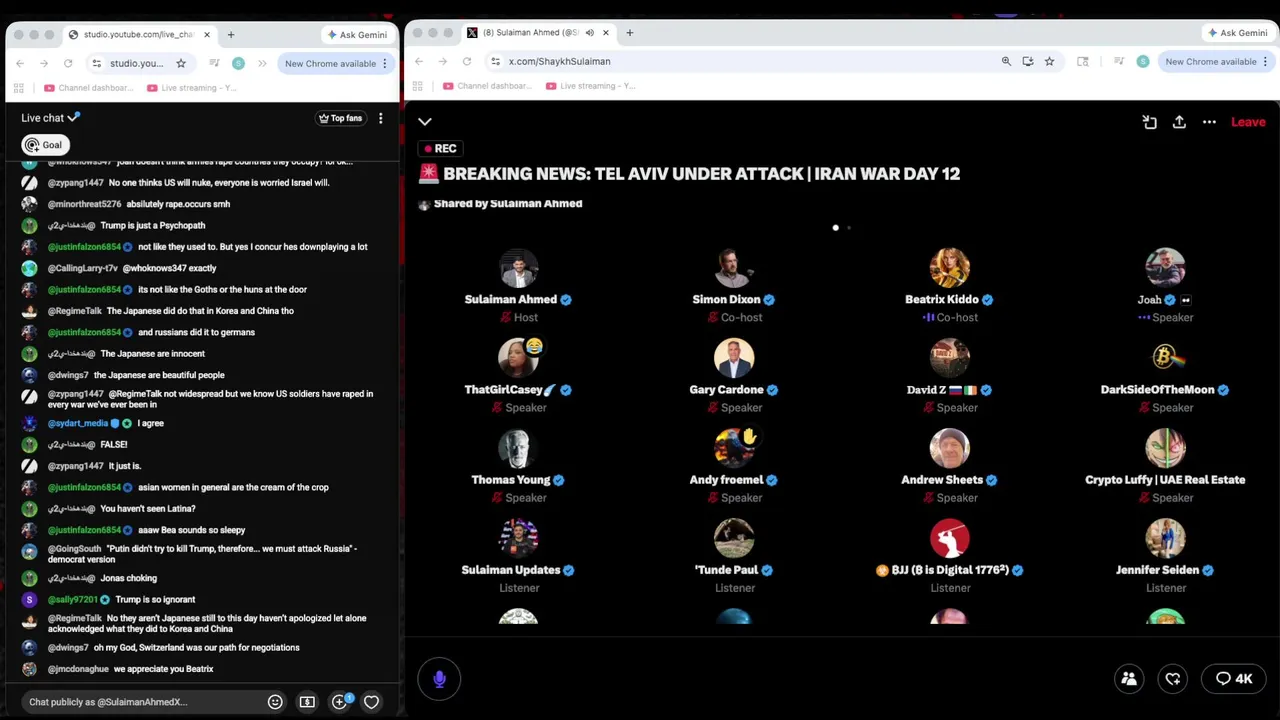Reload the x.com page

(466, 61)
